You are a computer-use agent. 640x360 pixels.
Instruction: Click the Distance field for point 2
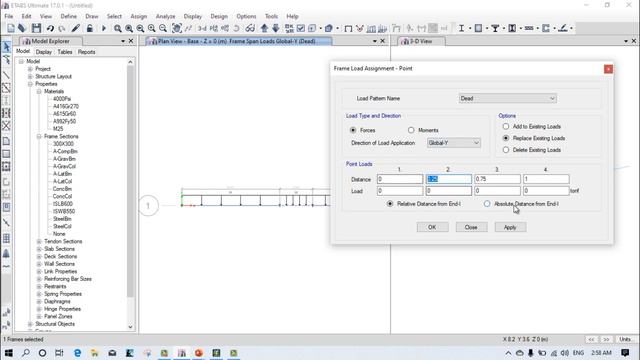[449, 179]
